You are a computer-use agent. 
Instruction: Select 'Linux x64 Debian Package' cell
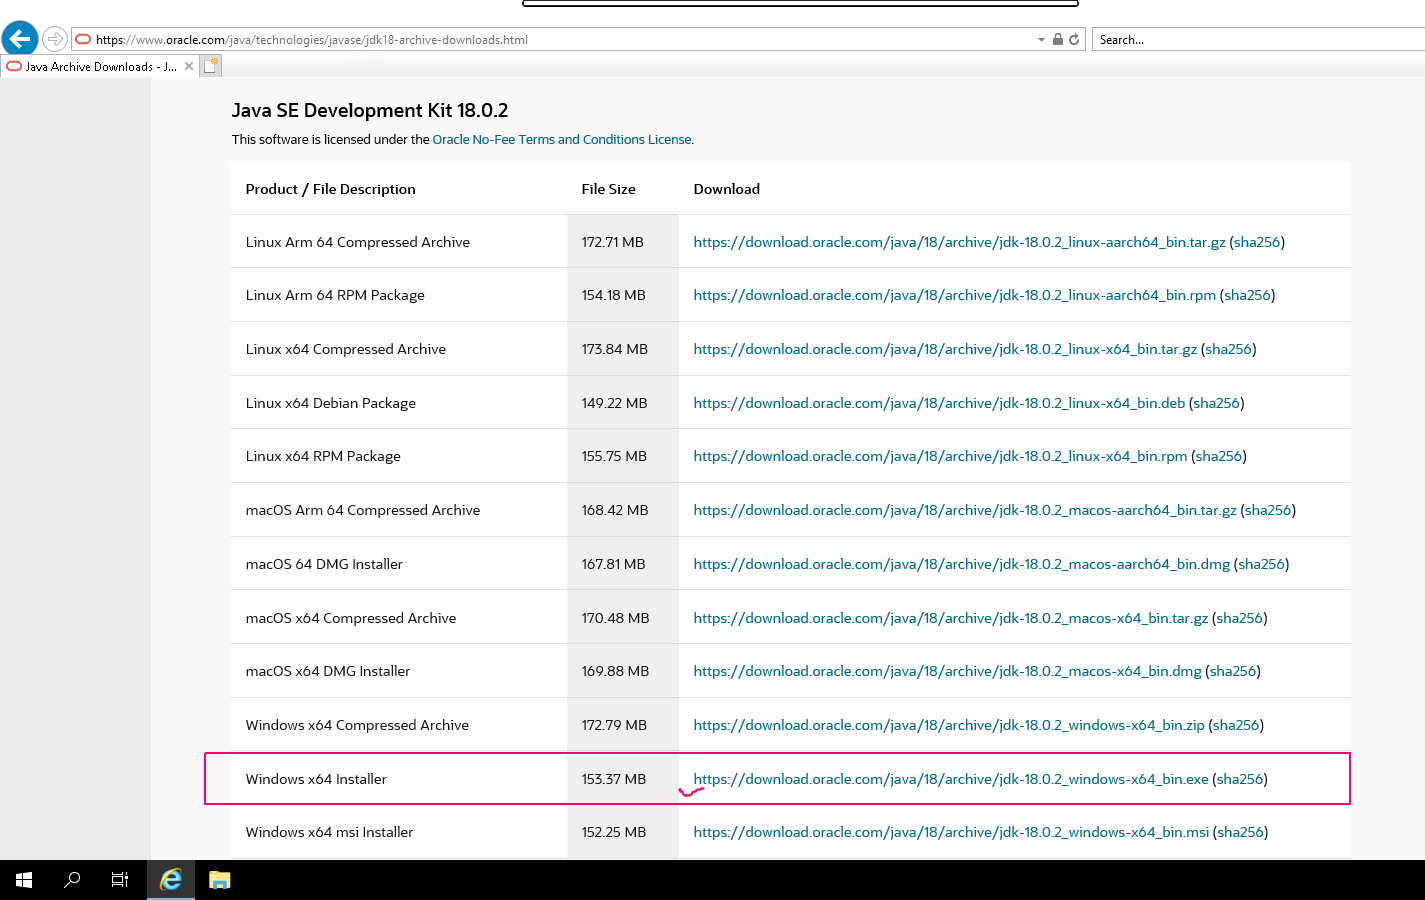pos(330,403)
